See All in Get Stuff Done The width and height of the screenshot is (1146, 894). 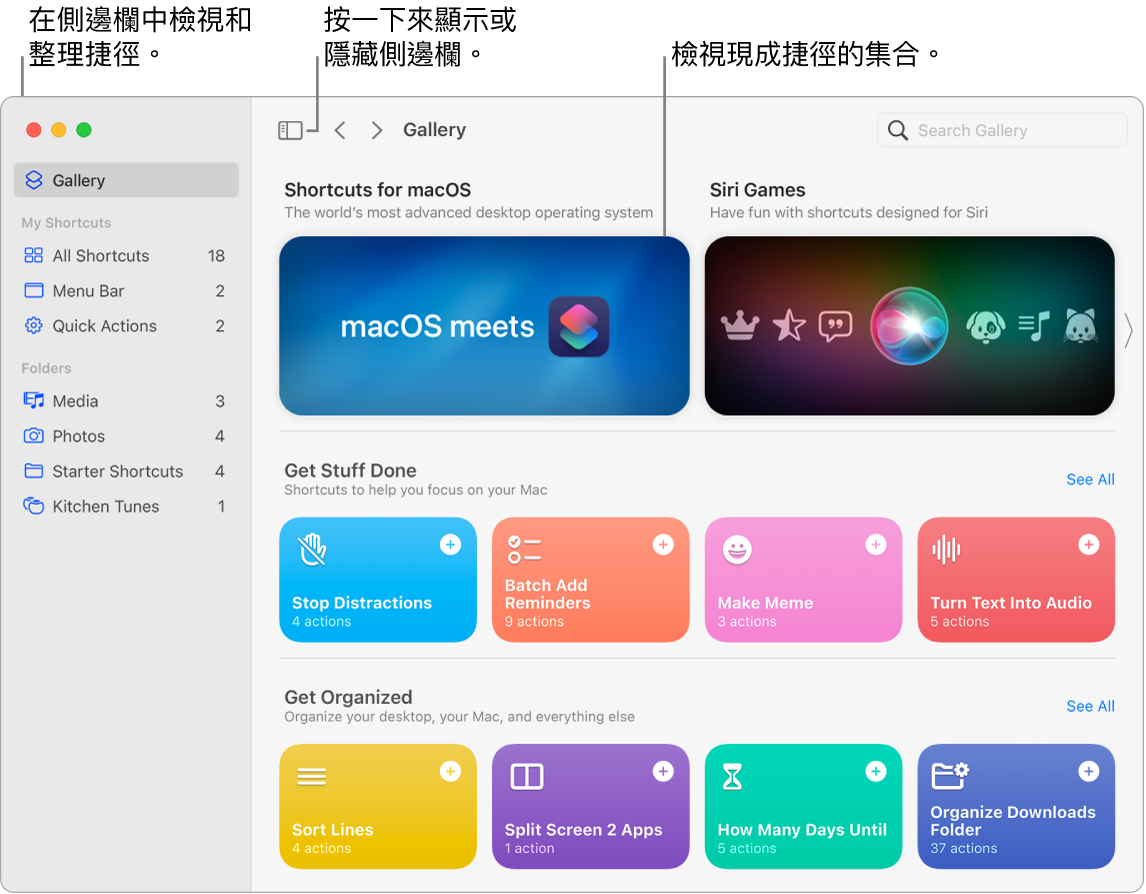point(1090,480)
